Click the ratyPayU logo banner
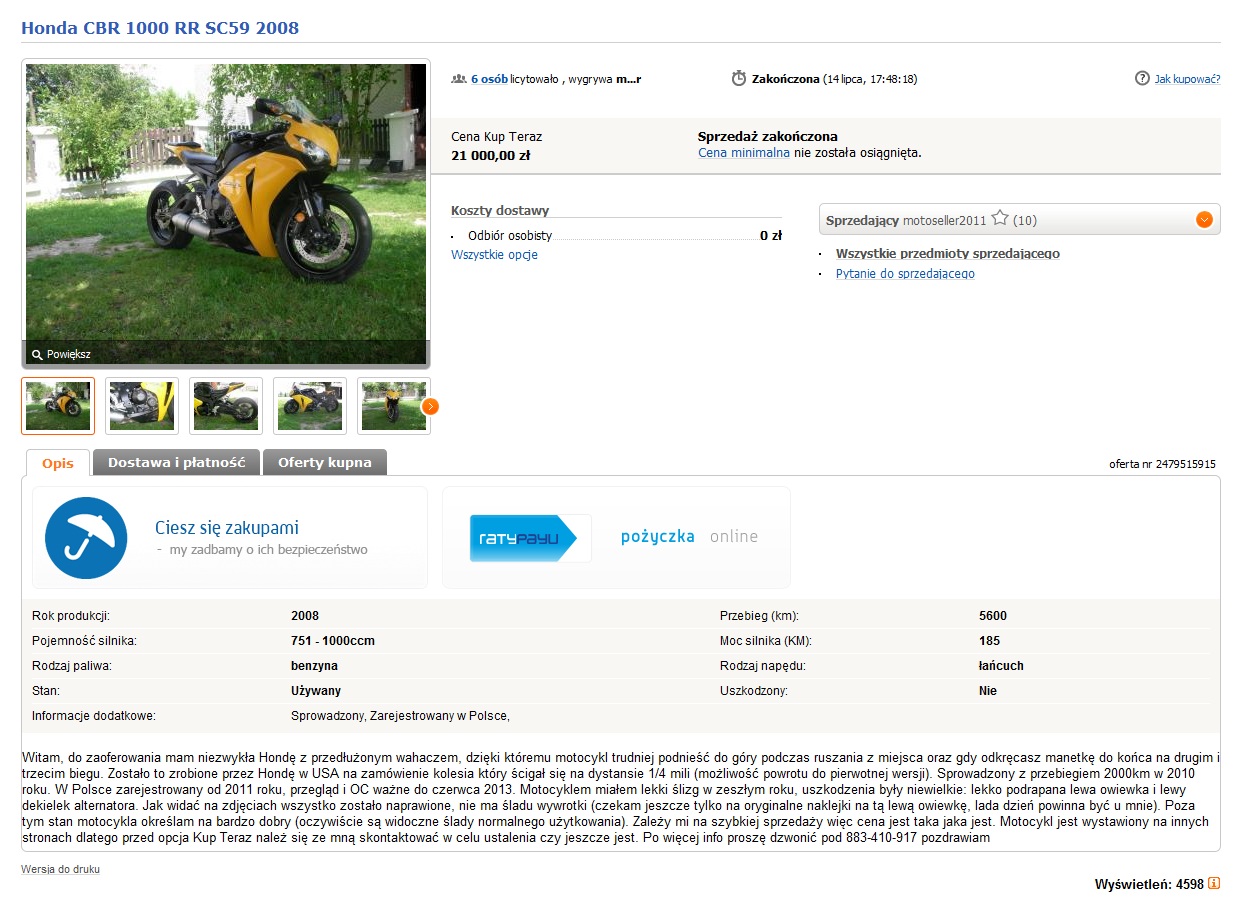 [531, 538]
